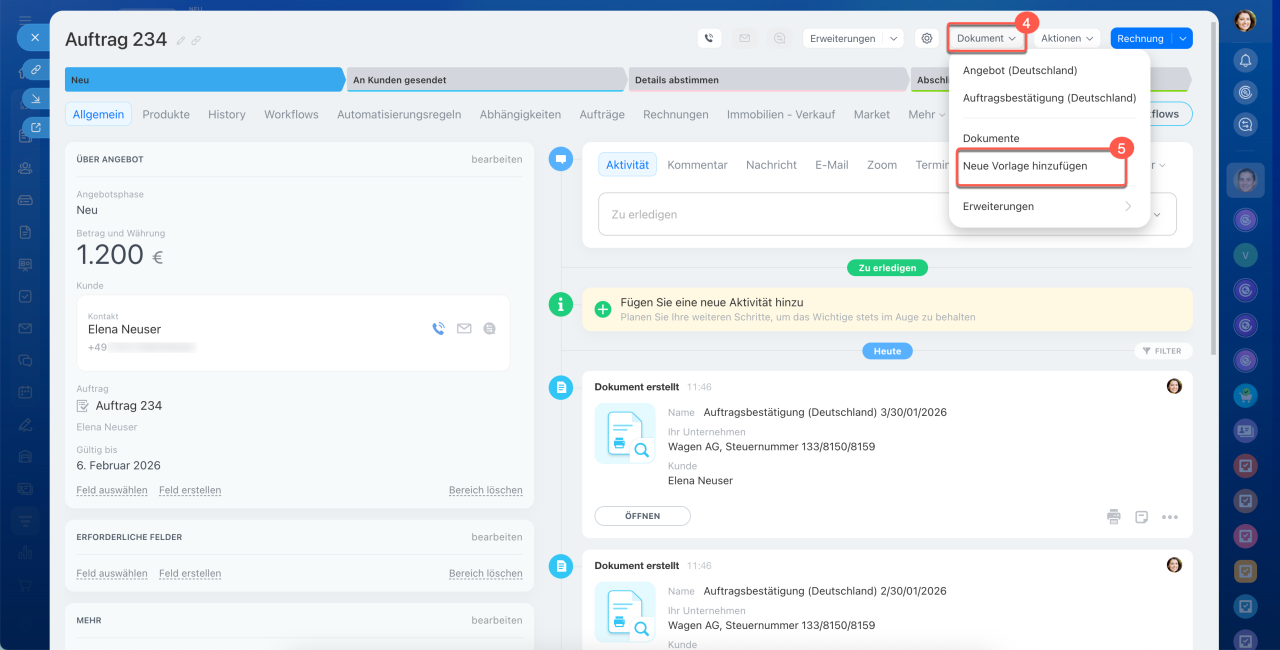Open settings gear icon in header
Image resolution: width=1280 pixels, height=650 pixels.
[927, 38]
